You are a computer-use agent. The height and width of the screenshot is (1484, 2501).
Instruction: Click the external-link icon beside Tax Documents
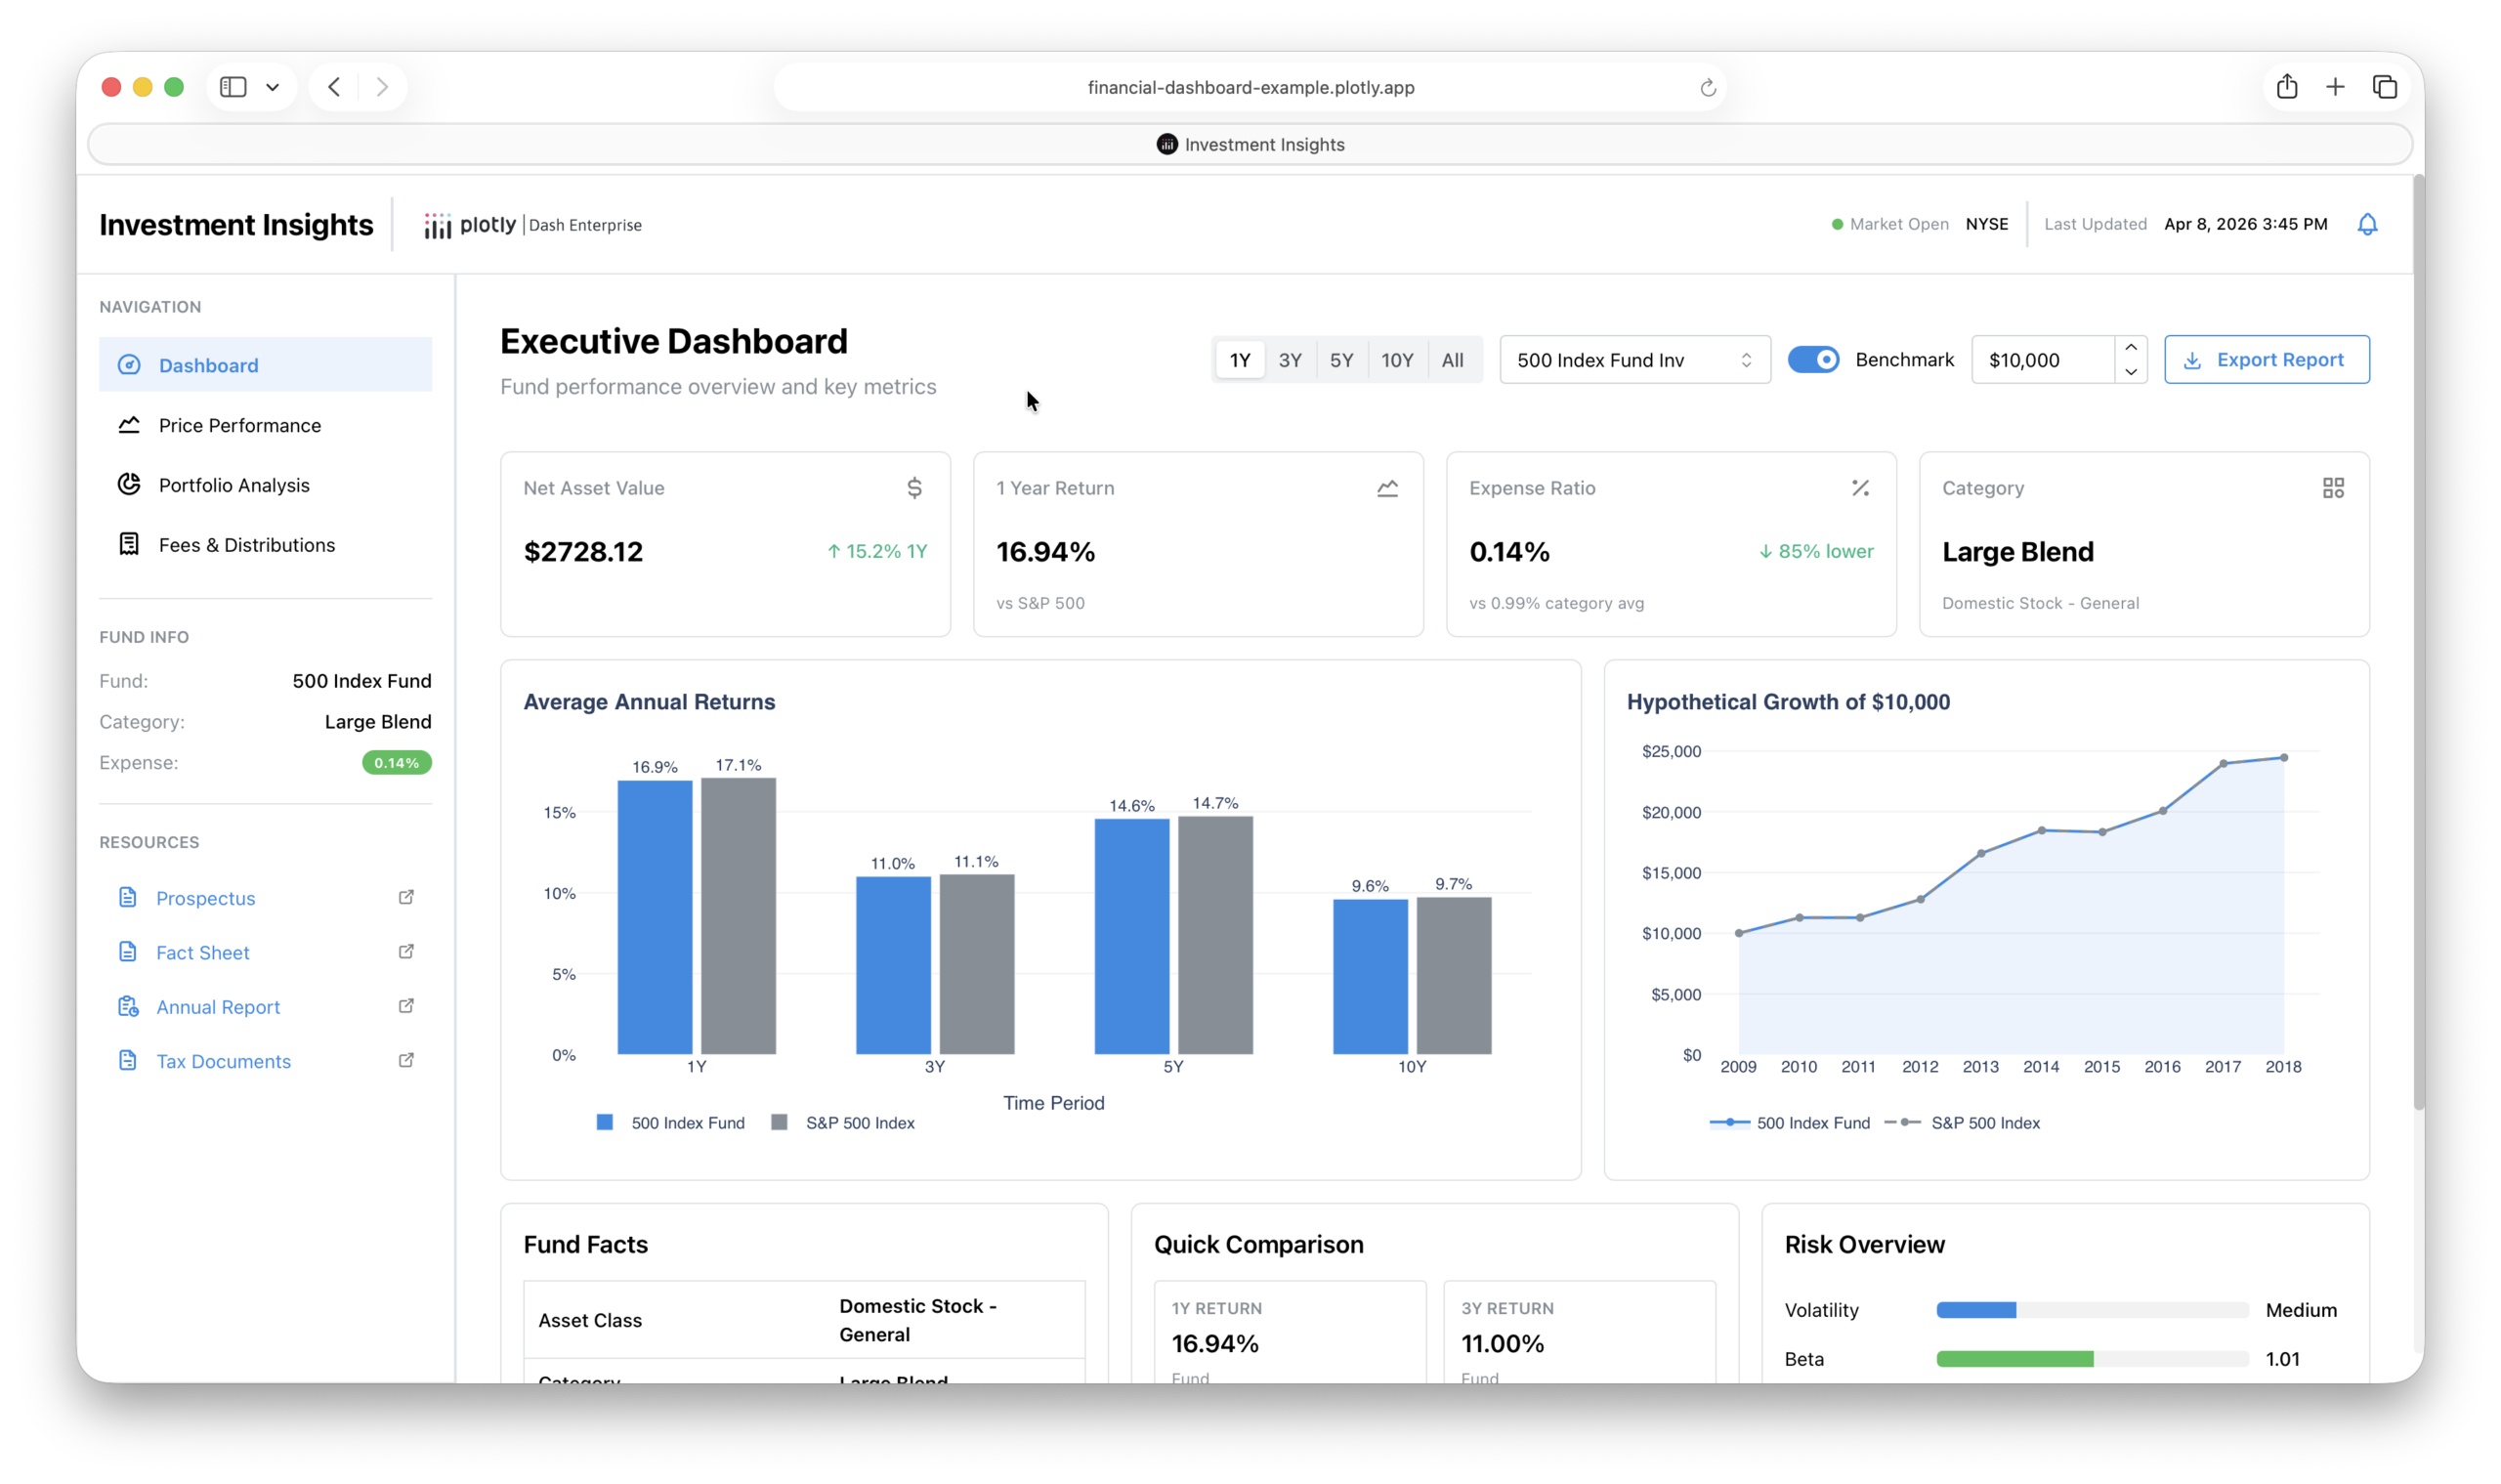pos(406,1060)
